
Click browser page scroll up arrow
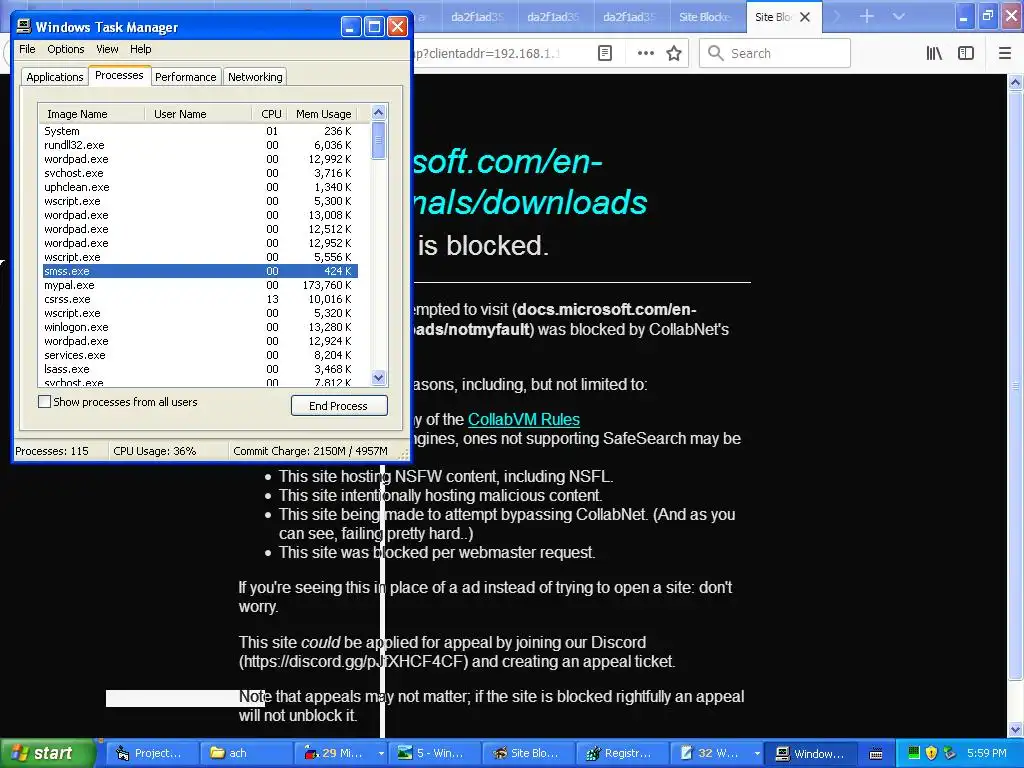coord(1015,82)
